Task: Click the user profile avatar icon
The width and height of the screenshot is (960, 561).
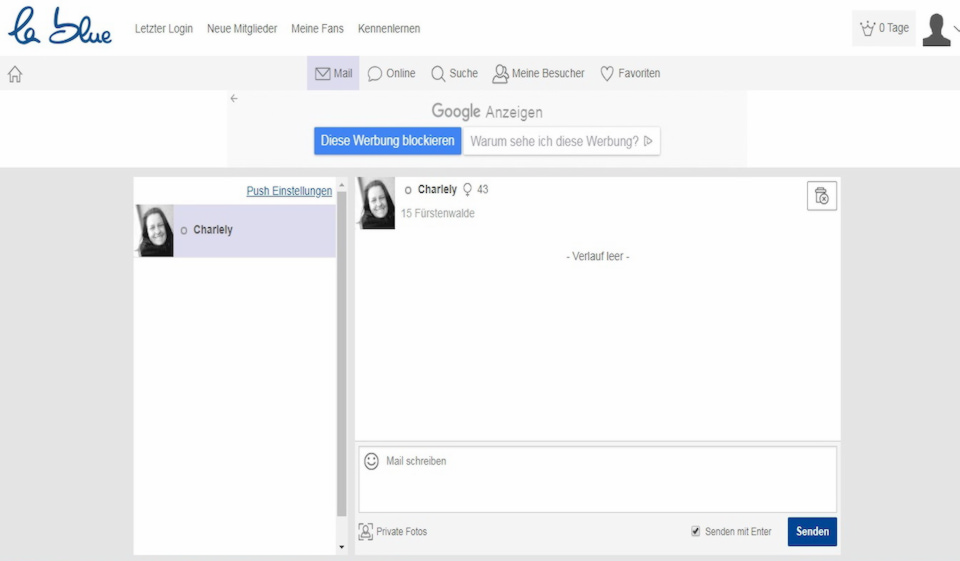Action: [936, 29]
